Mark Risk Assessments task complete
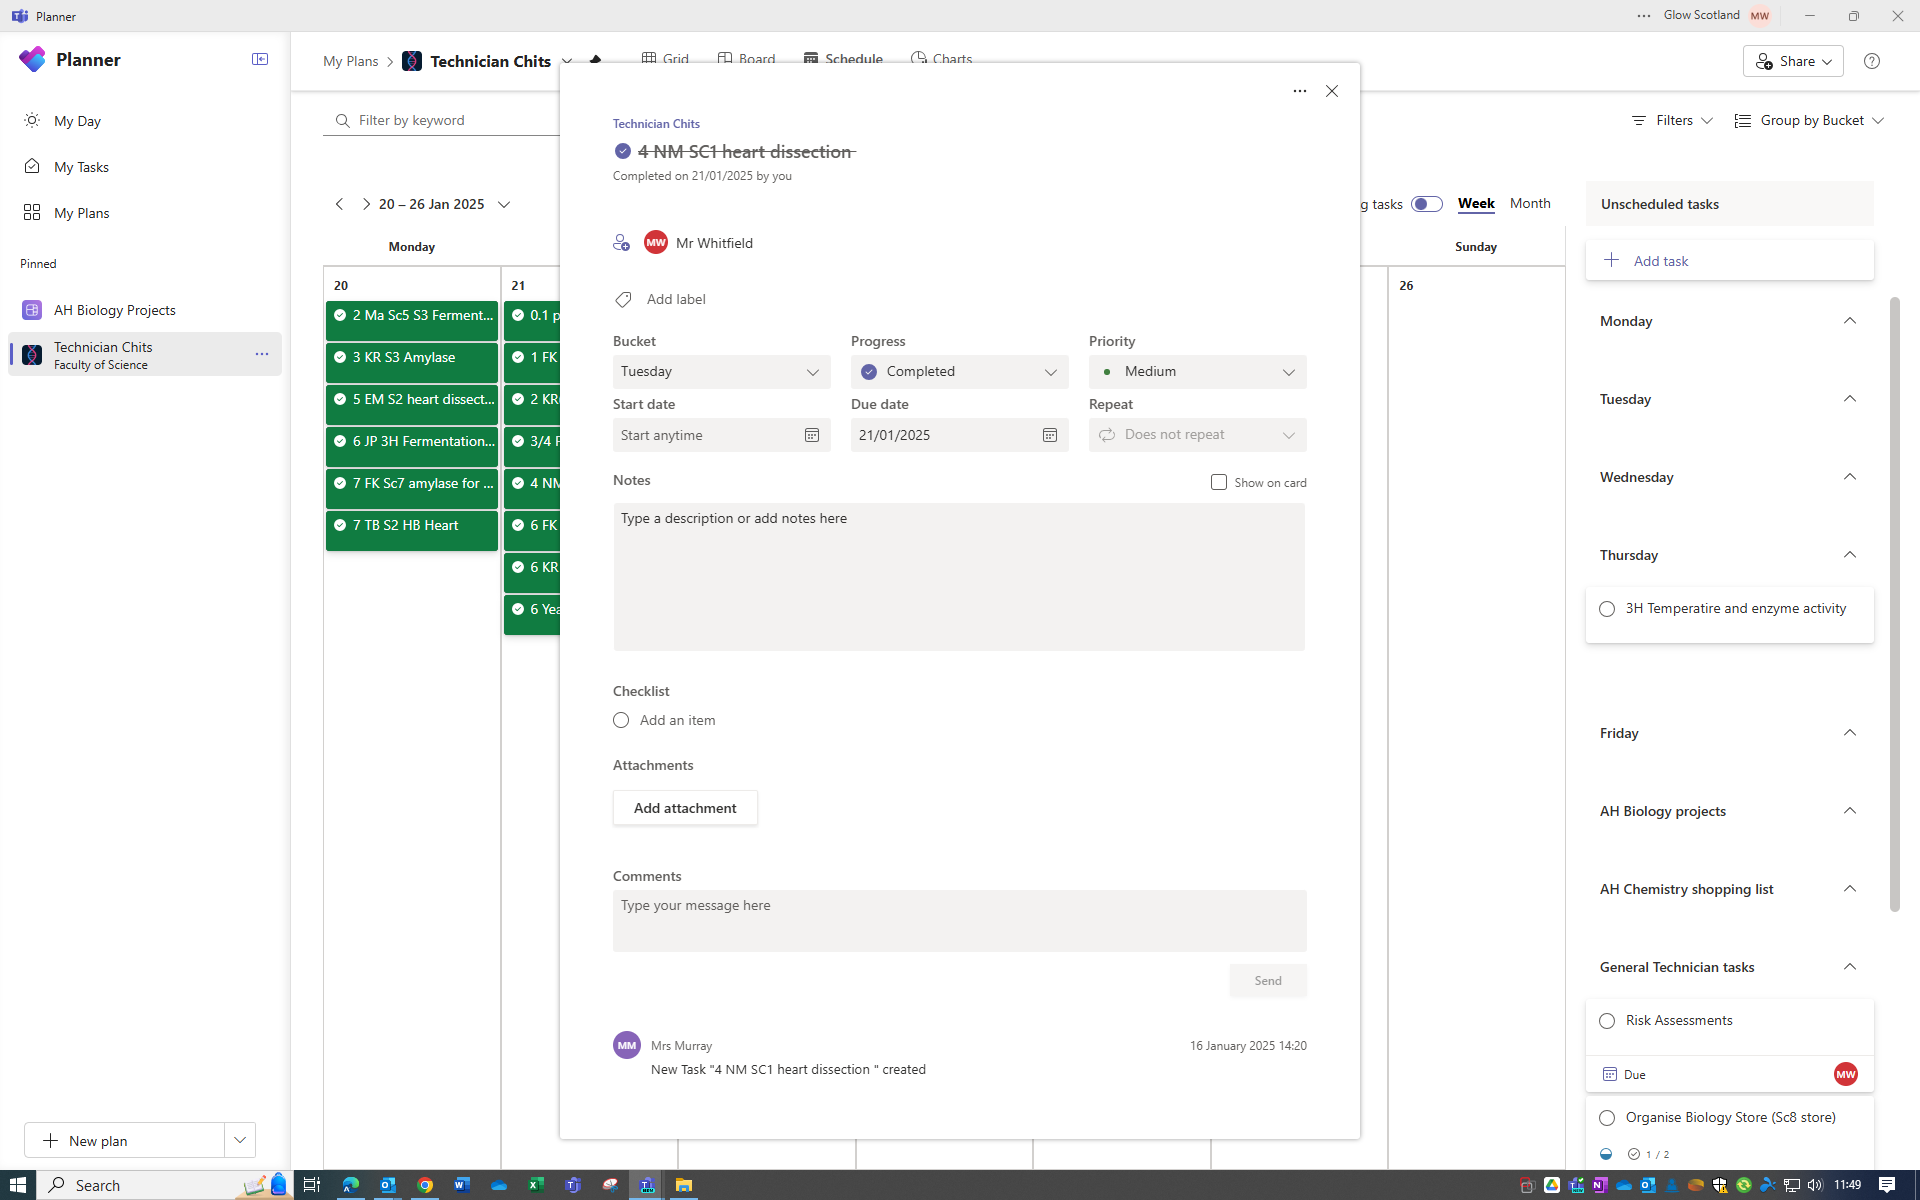1920x1200 pixels. 1606,1021
